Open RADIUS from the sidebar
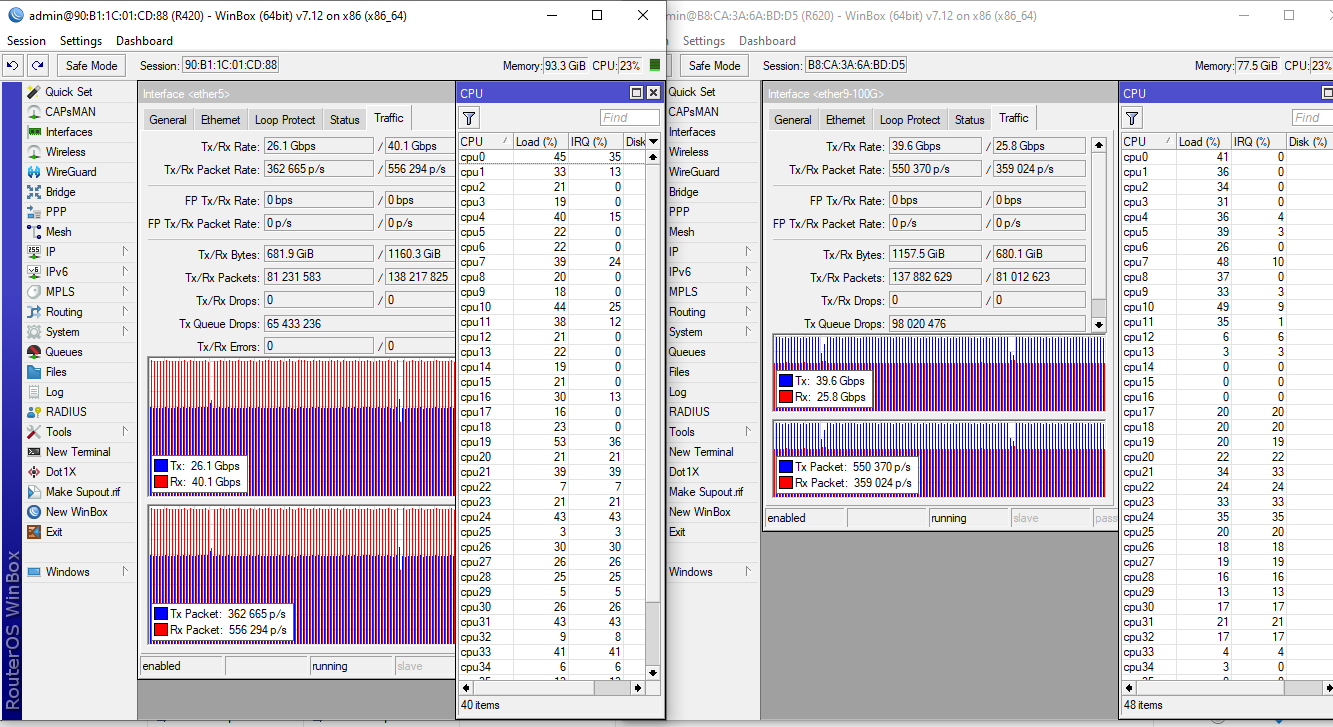 click(x=64, y=411)
